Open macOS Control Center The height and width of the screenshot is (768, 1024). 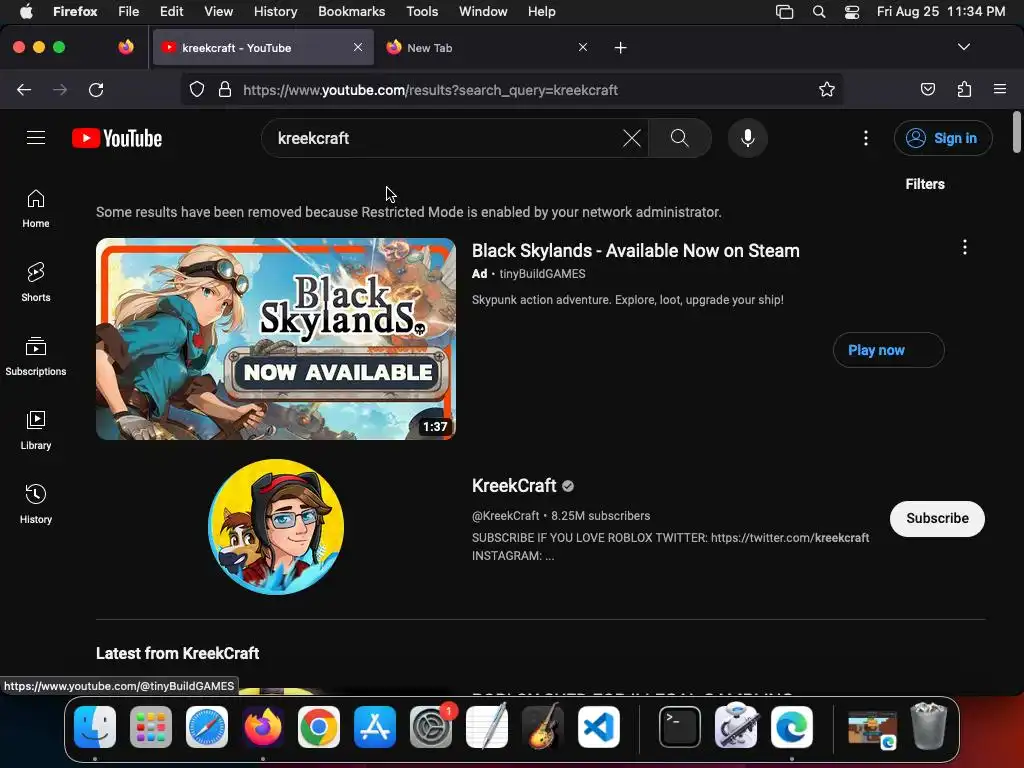click(852, 12)
